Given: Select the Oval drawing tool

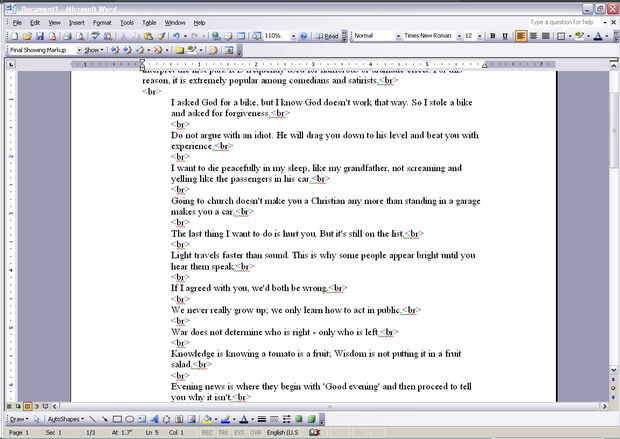Looking at the screenshot, I should click(x=130, y=419).
